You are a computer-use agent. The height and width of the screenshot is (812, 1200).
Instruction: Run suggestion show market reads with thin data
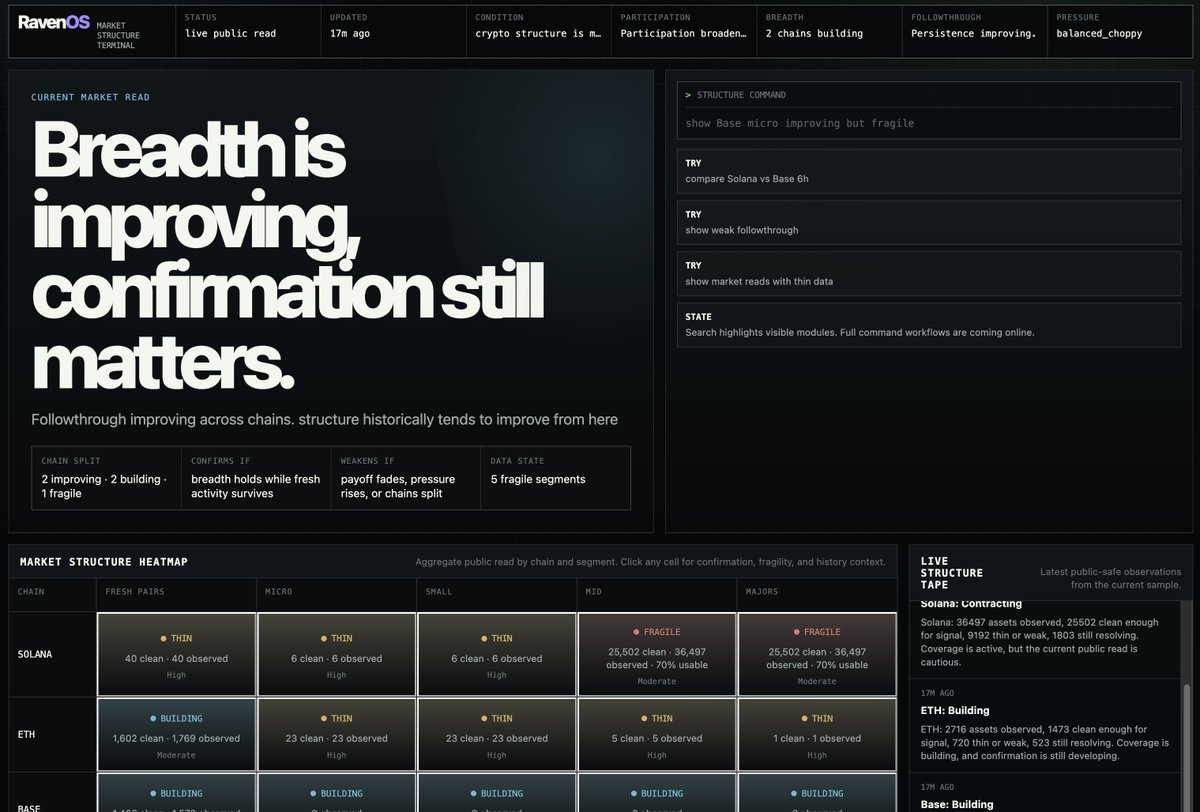(929, 274)
